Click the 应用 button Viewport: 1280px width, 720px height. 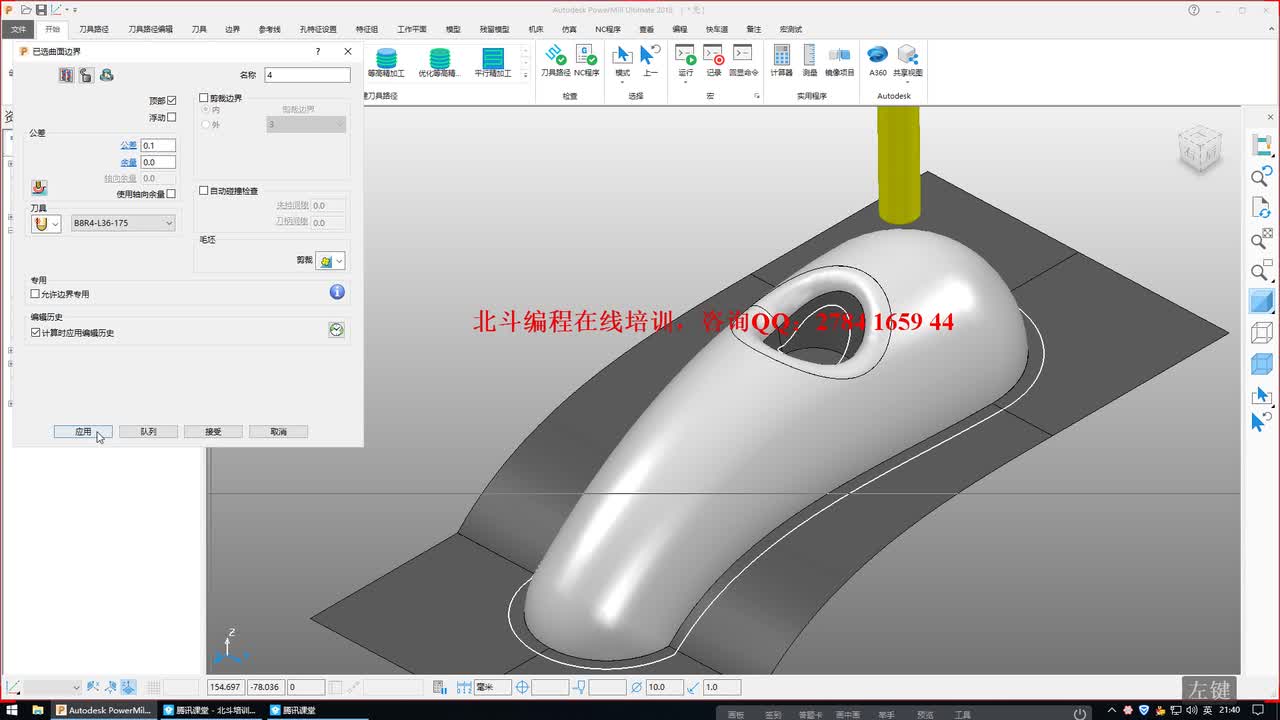click(83, 432)
